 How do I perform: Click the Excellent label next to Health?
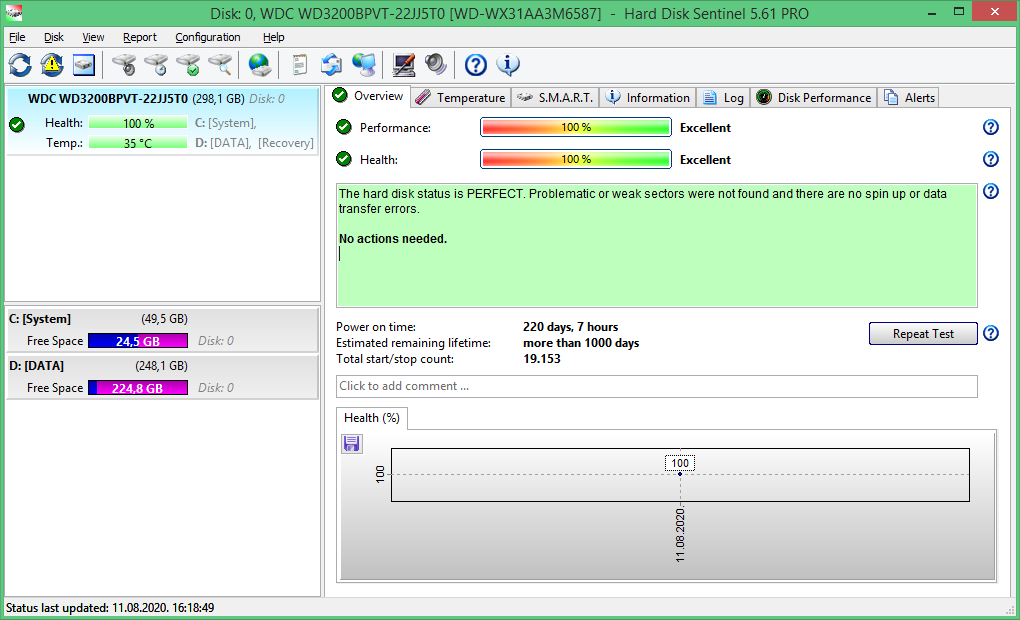tap(705, 159)
